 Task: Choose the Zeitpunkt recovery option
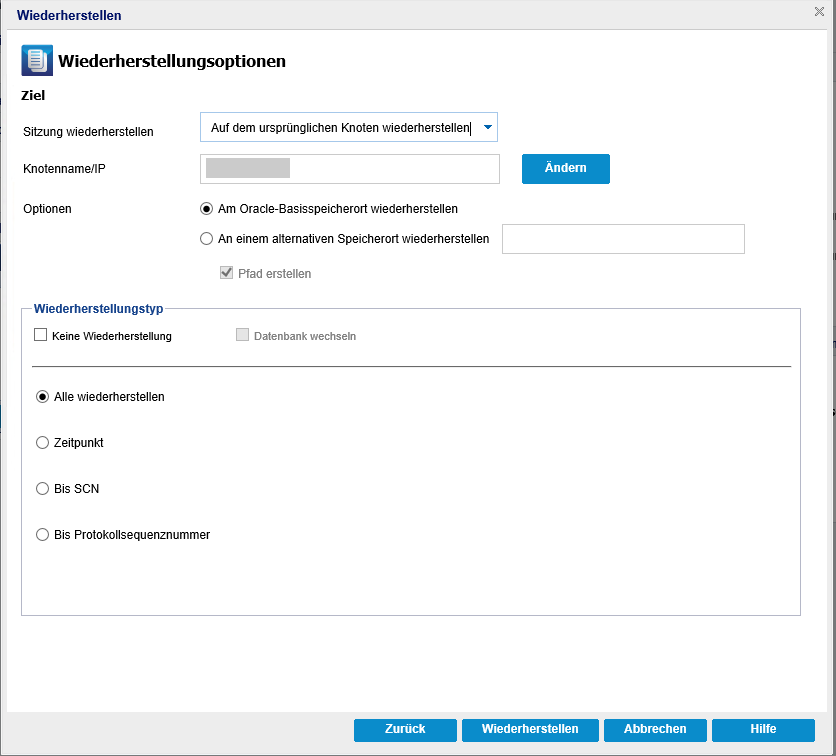tap(42, 443)
